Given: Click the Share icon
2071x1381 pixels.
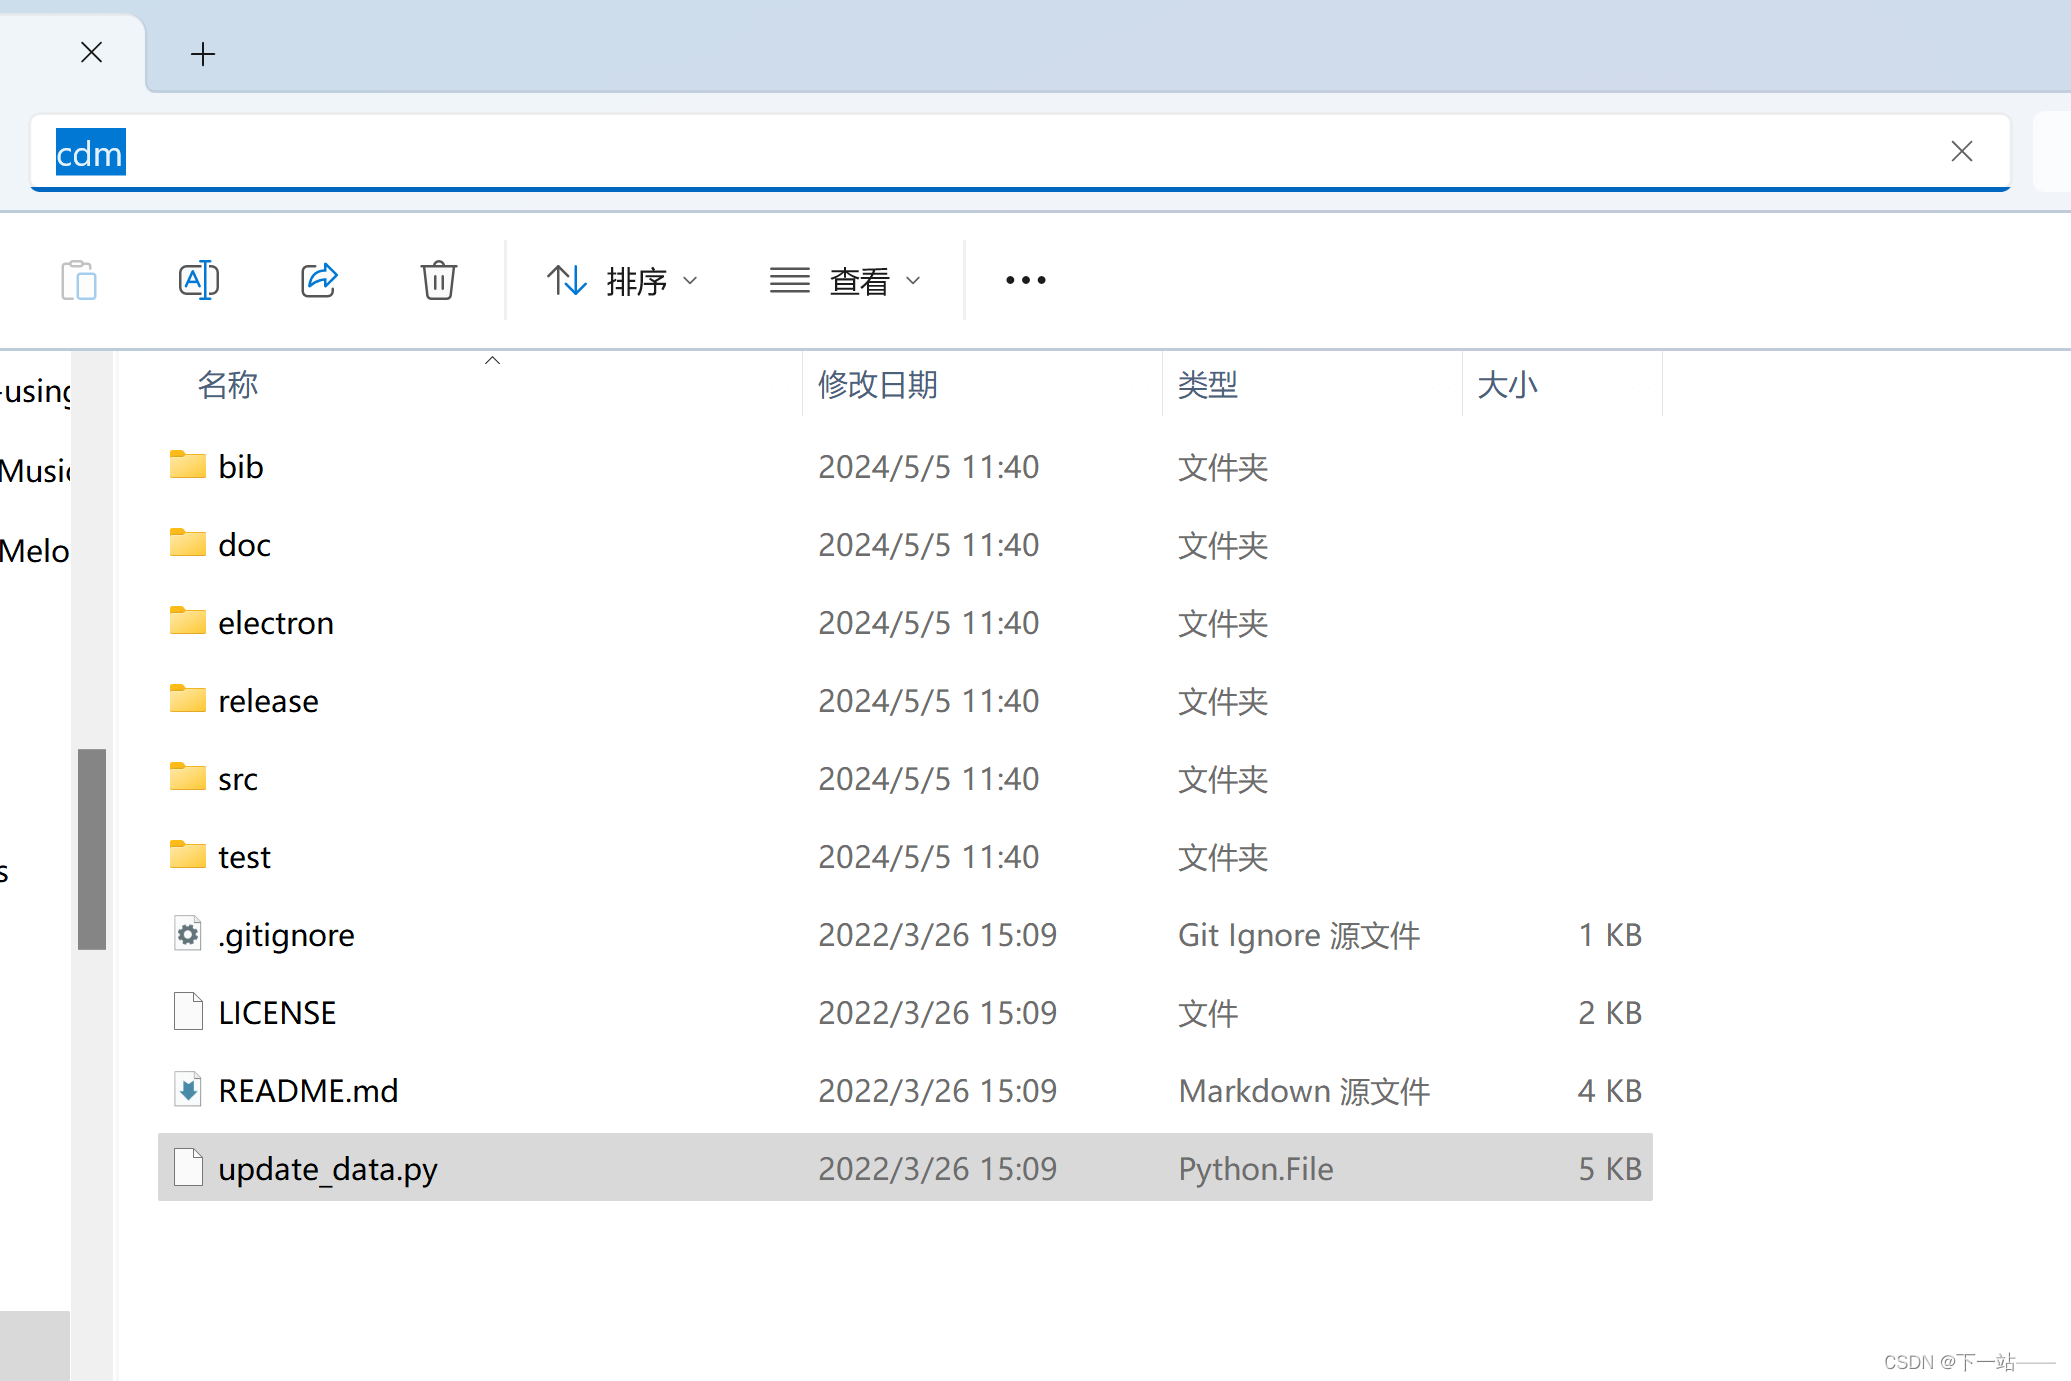Looking at the screenshot, I should [319, 280].
